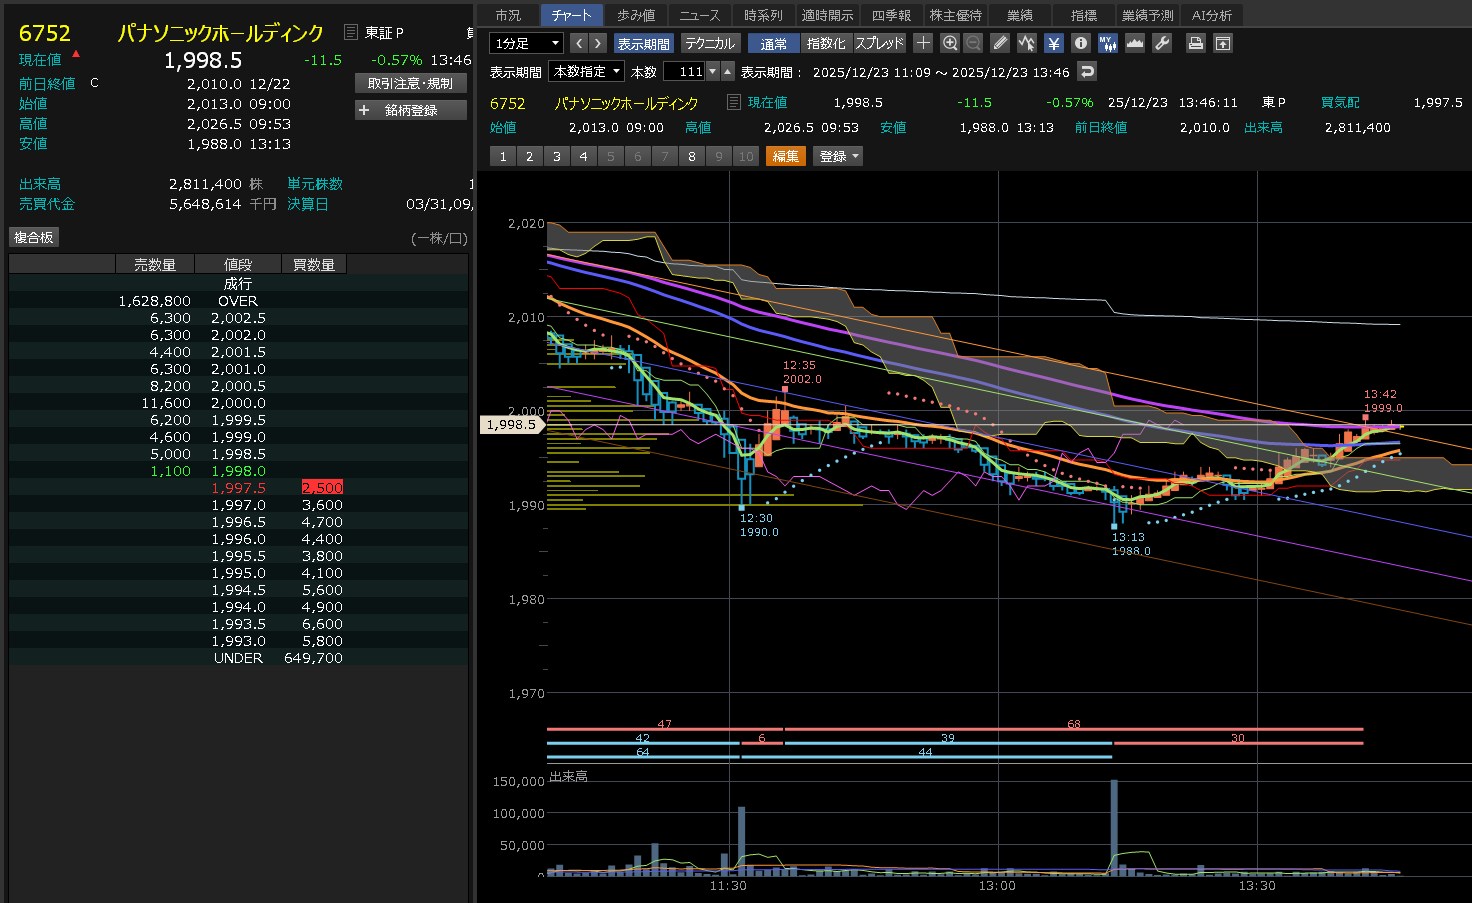The height and width of the screenshot is (903, 1472).
Task: Click the info circle icon
Action: point(1080,43)
